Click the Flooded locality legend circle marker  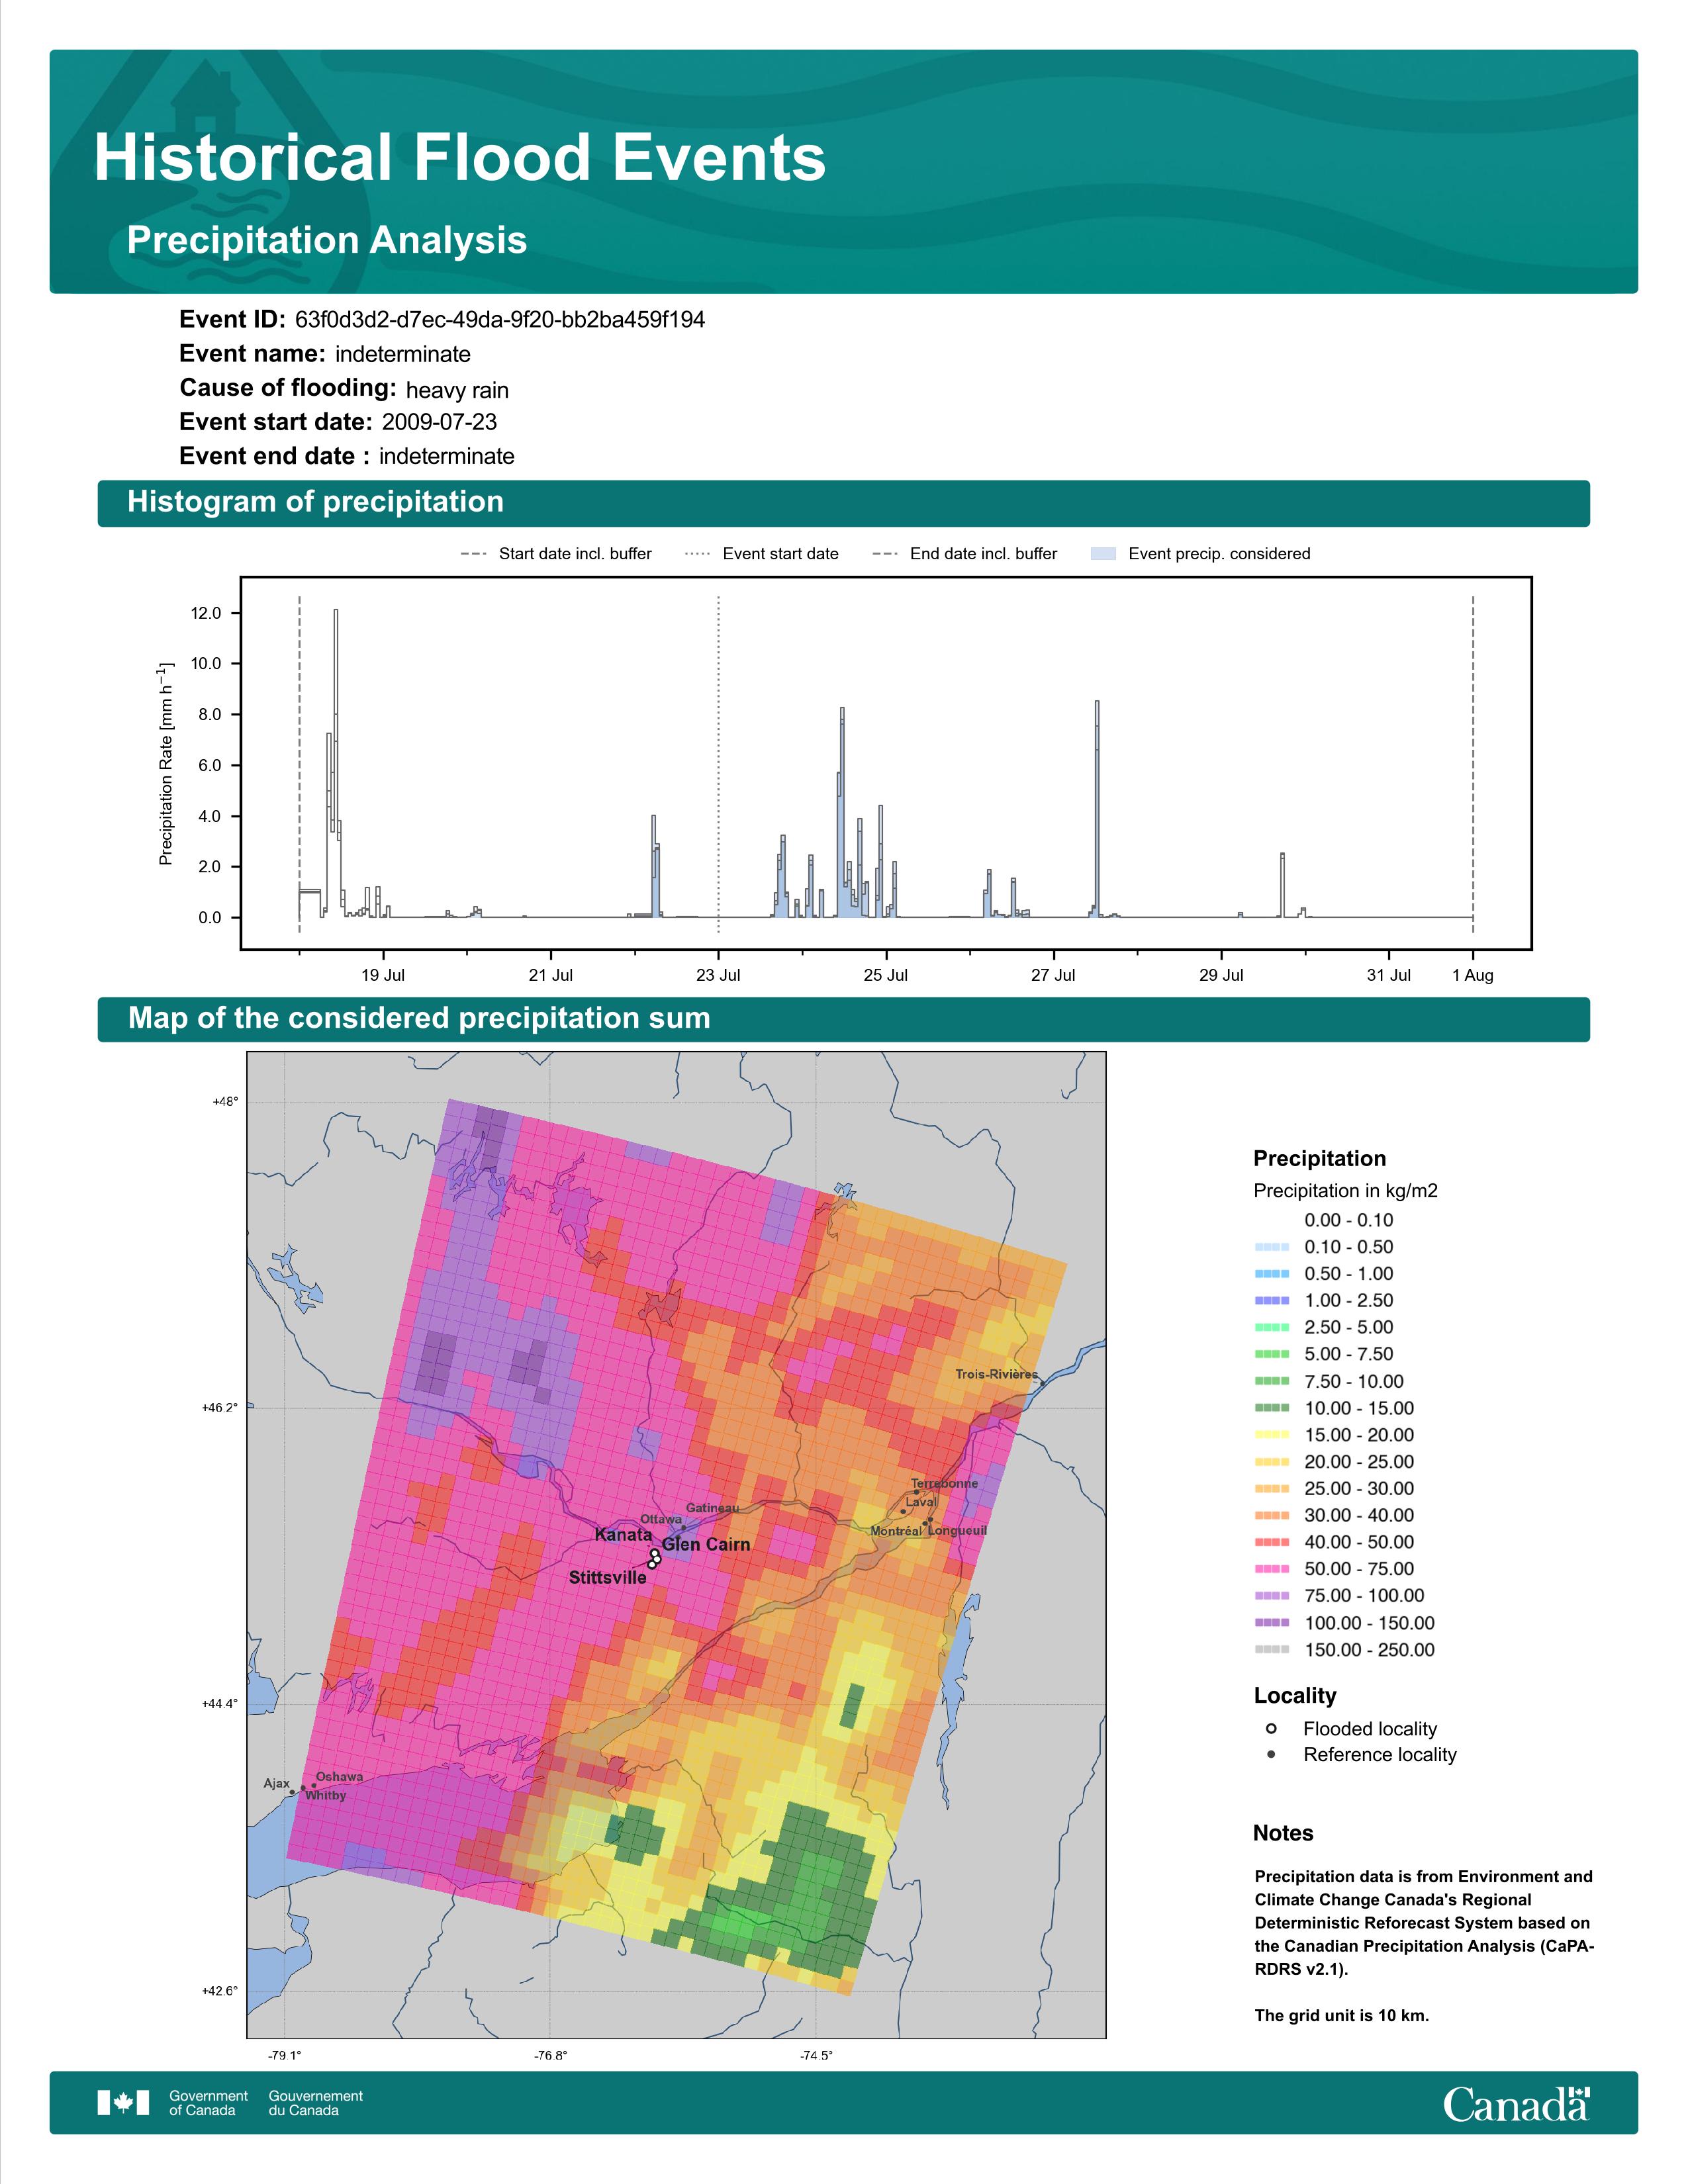[1271, 1728]
